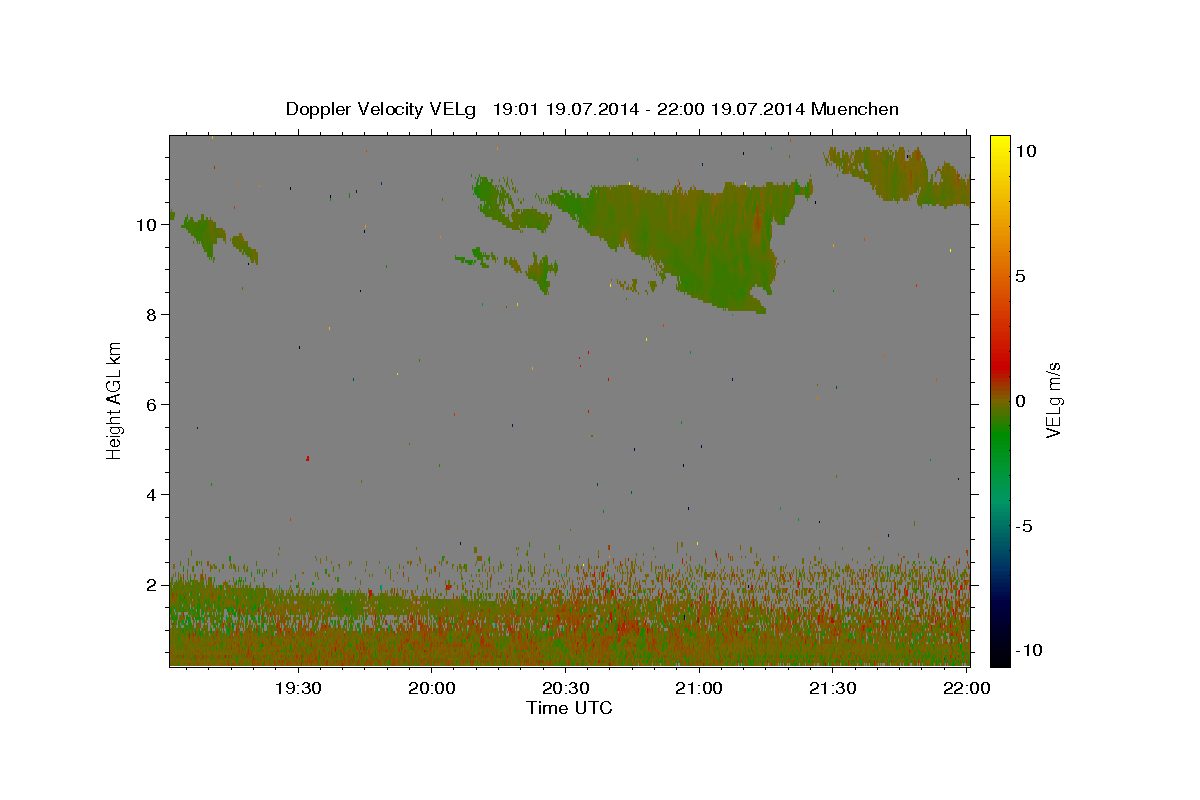
Task: Click the colorbar value 5 label
Action: [x=1021, y=276]
